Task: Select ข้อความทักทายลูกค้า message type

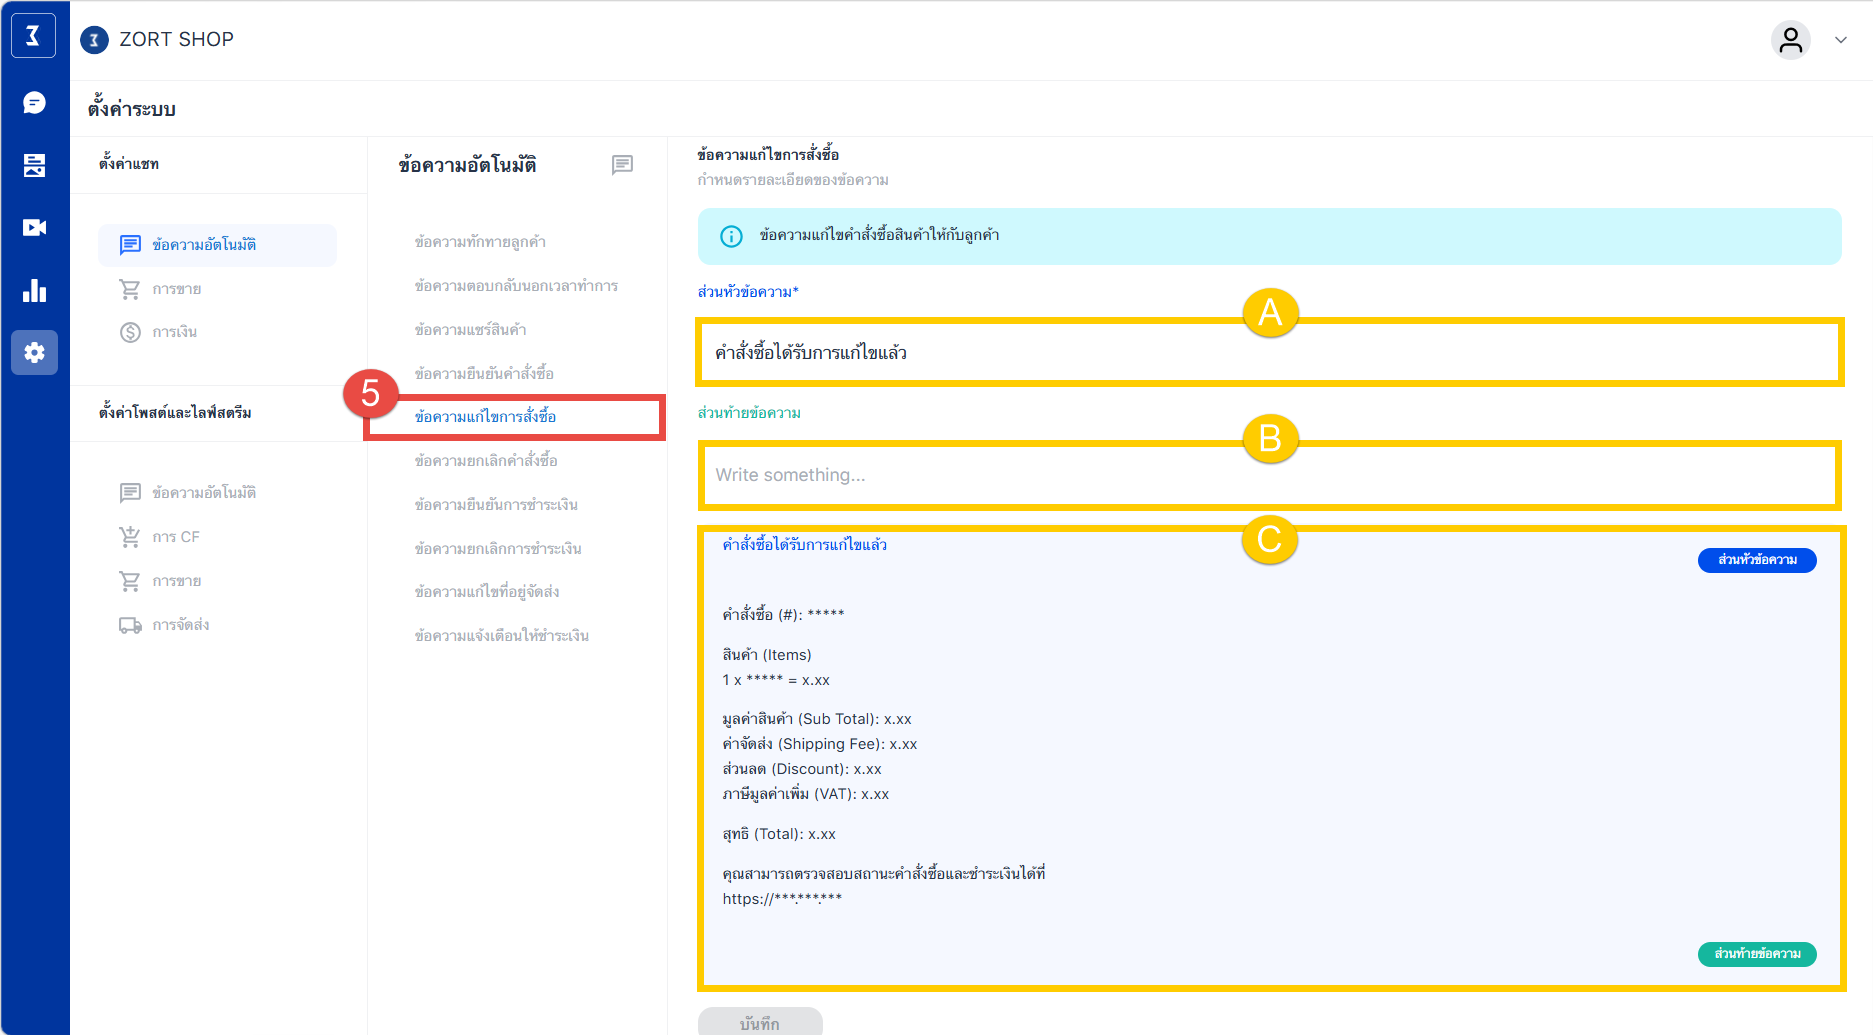Action: pos(480,242)
